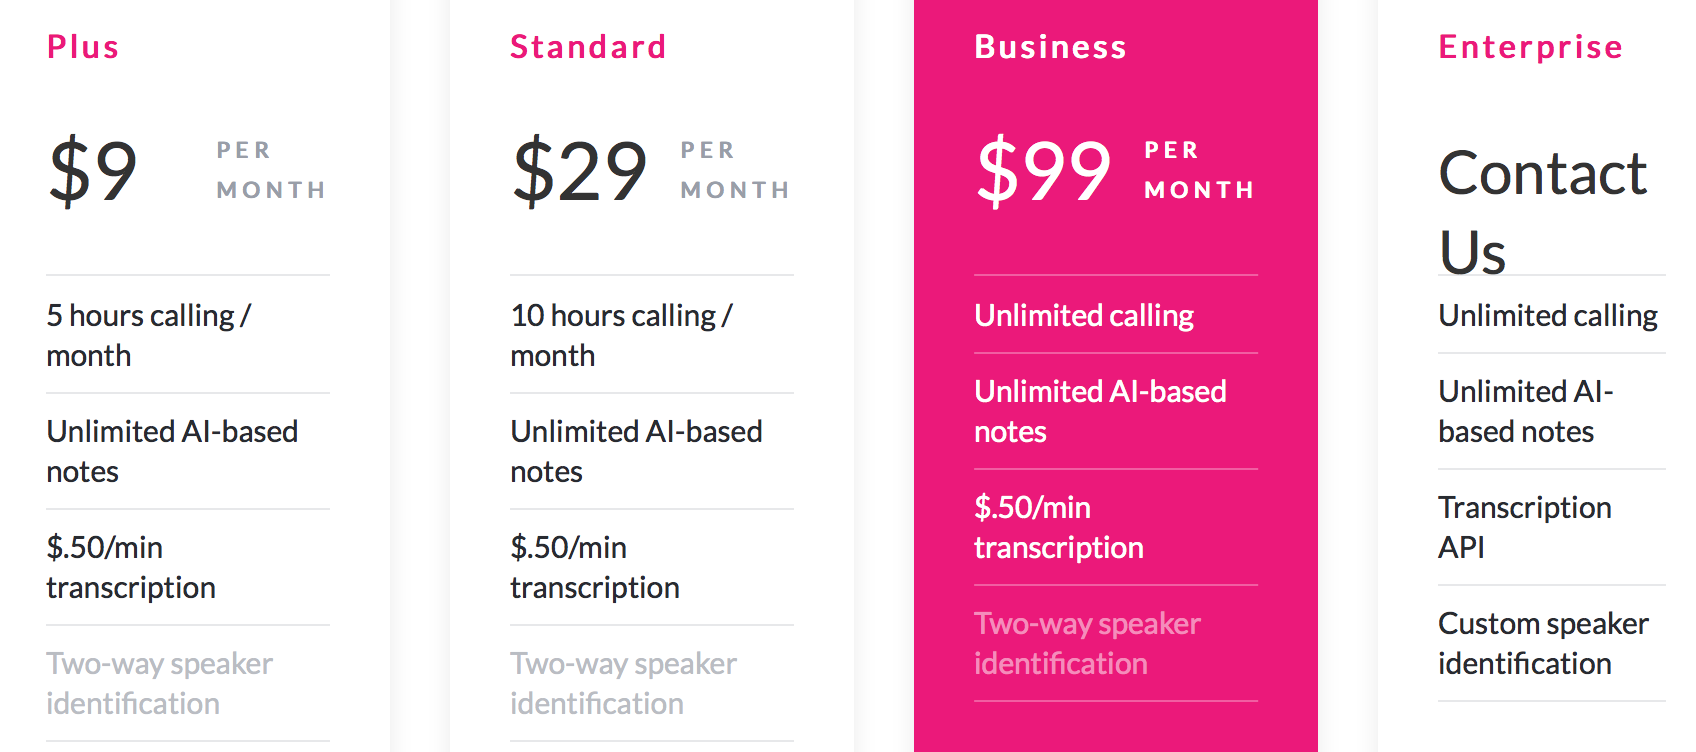Click Unlimited calling in the Enterprise plan
Image resolution: width=1696 pixels, height=752 pixels.
tap(1548, 316)
